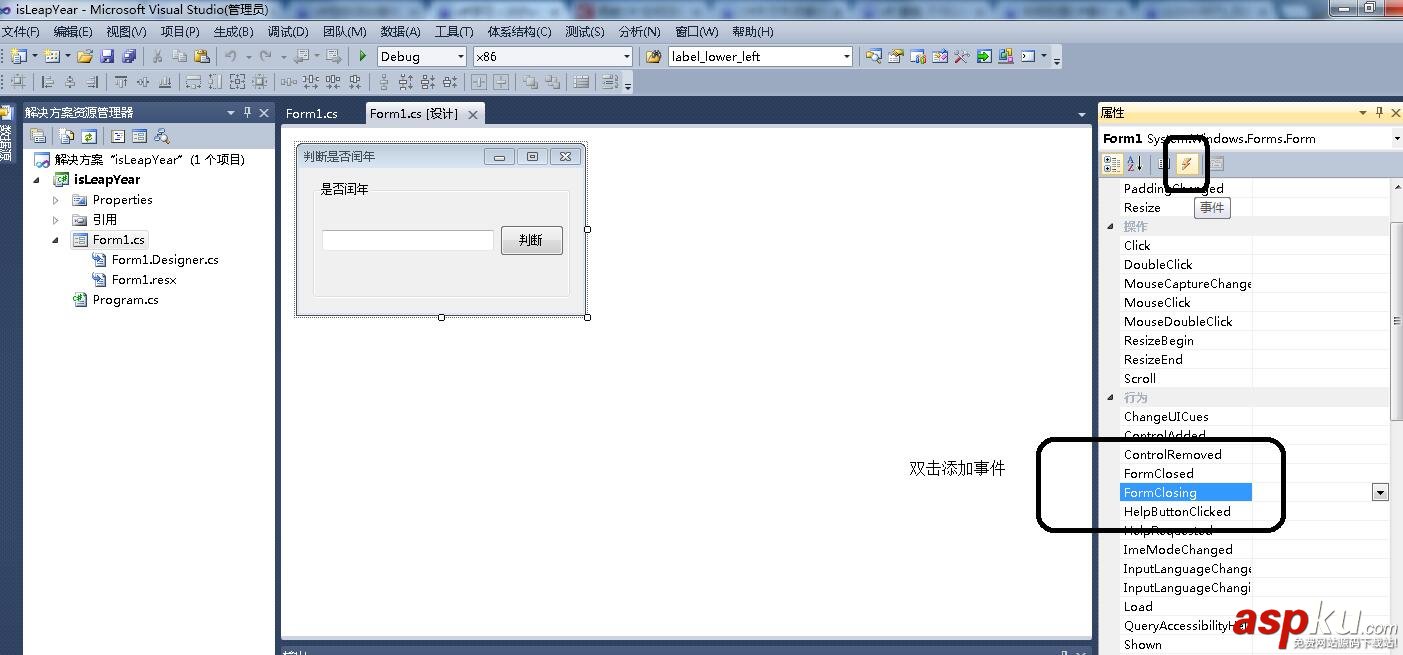The height and width of the screenshot is (655, 1403).
Task: Select the Events lightning bolt icon in Properties
Action: pos(1185,163)
